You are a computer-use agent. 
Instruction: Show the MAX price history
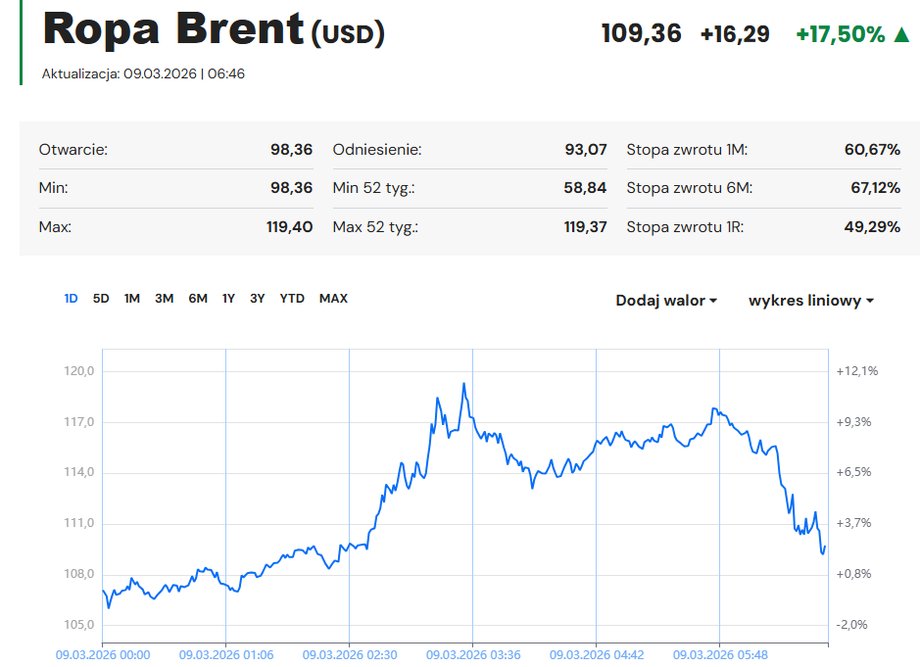(x=333, y=298)
